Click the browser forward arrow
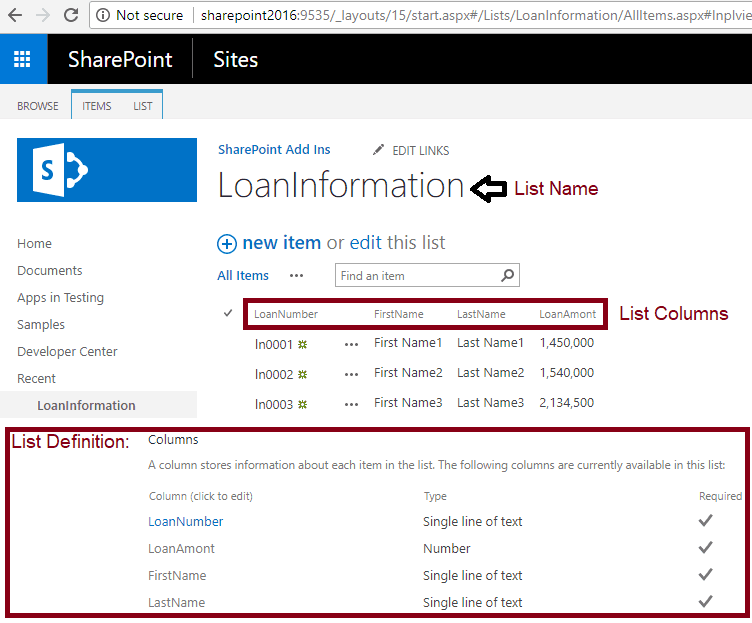The height and width of the screenshot is (623, 752). pyautogui.click(x=43, y=15)
